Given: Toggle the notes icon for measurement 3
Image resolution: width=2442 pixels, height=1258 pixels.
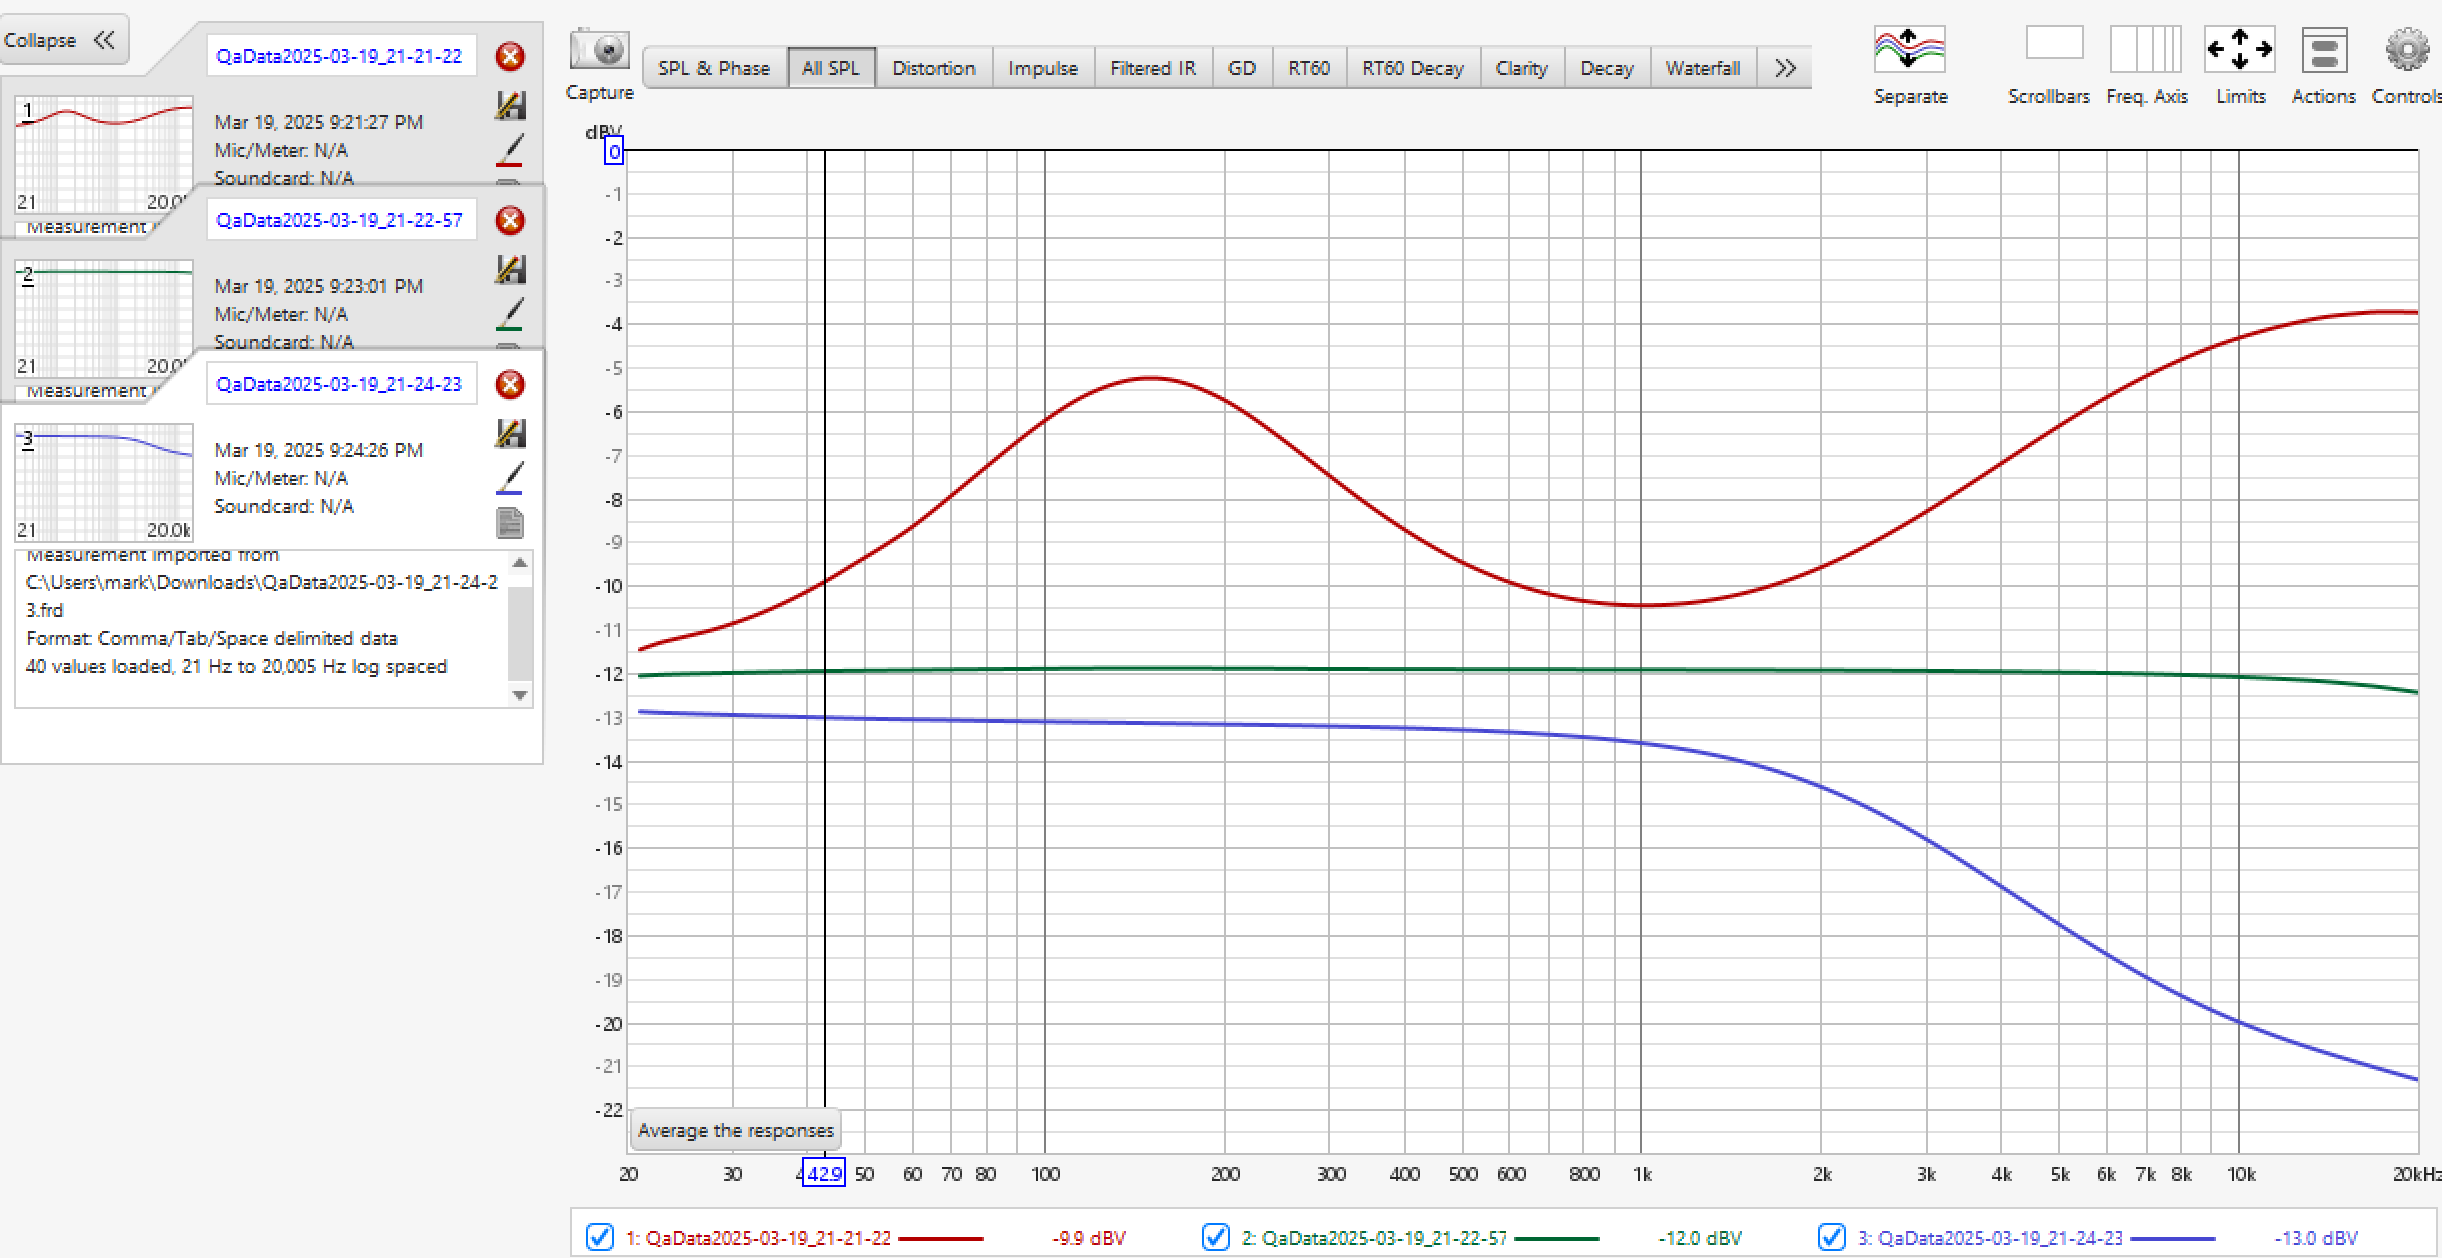Looking at the screenshot, I should [510, 523].
